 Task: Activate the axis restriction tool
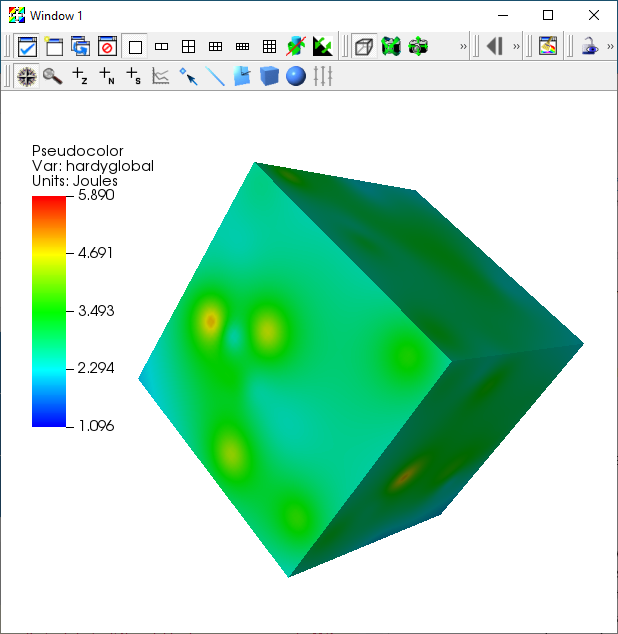point(323,76)
